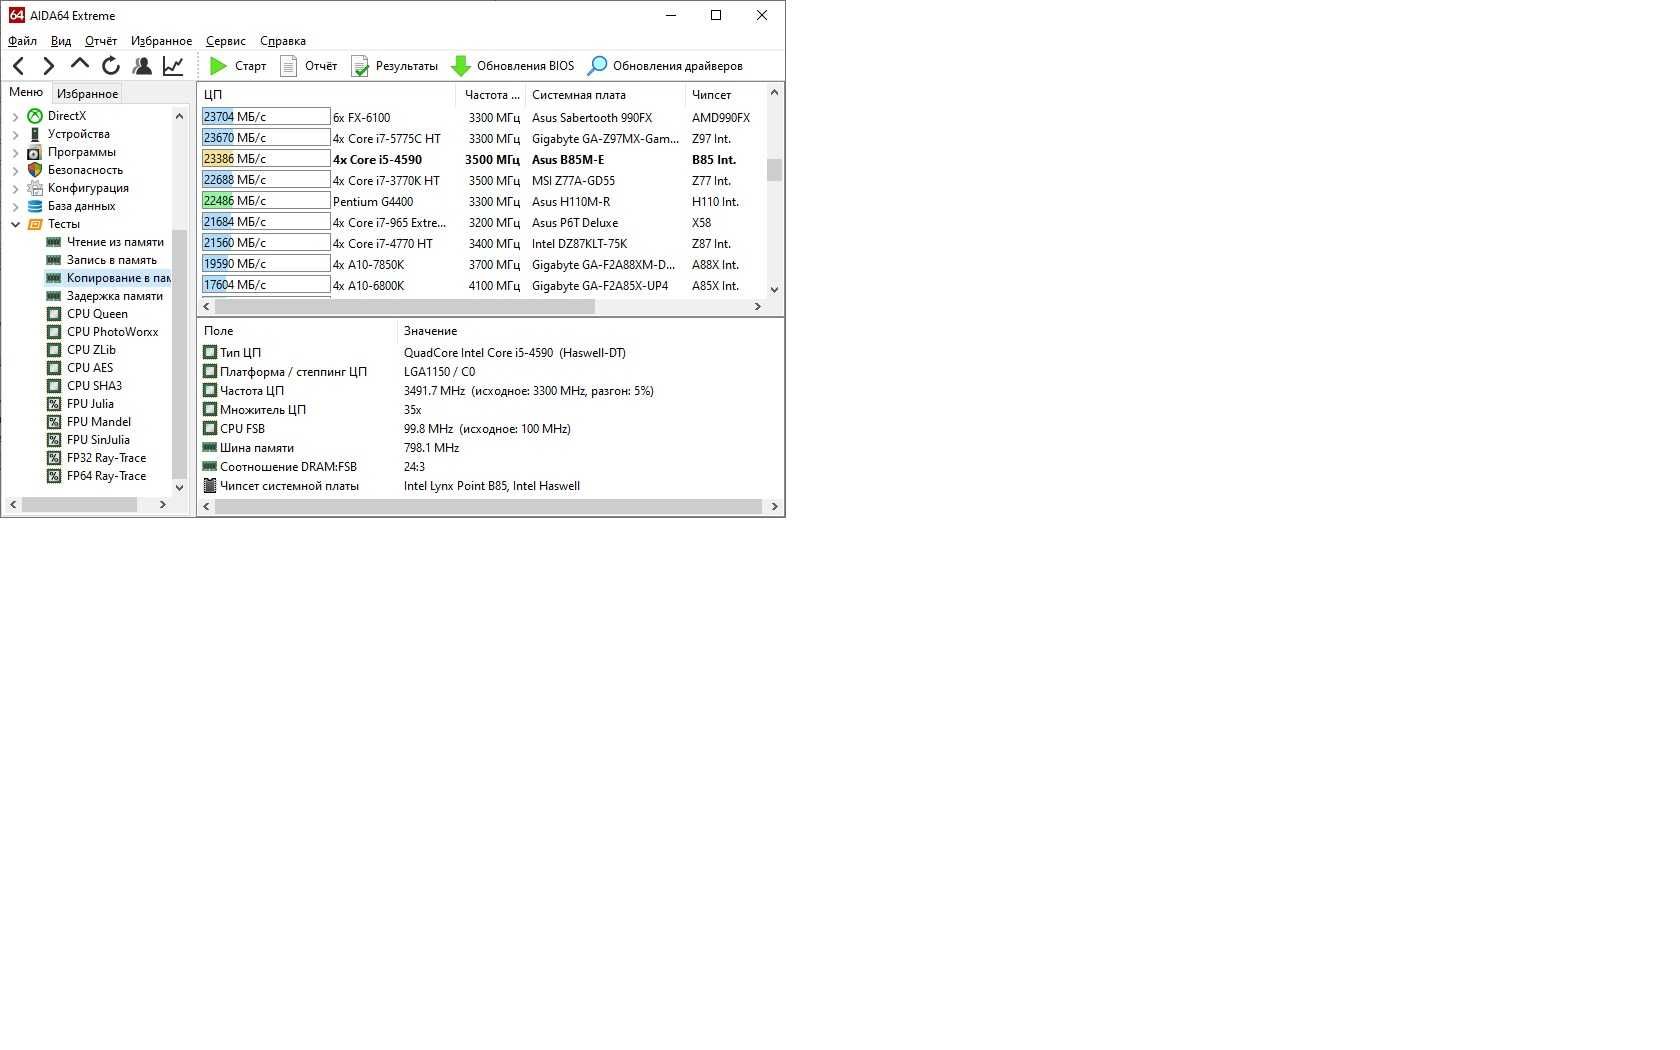Select the 6x FX-6100 result row
1680x1050 pixels.
tap(482, 117)
